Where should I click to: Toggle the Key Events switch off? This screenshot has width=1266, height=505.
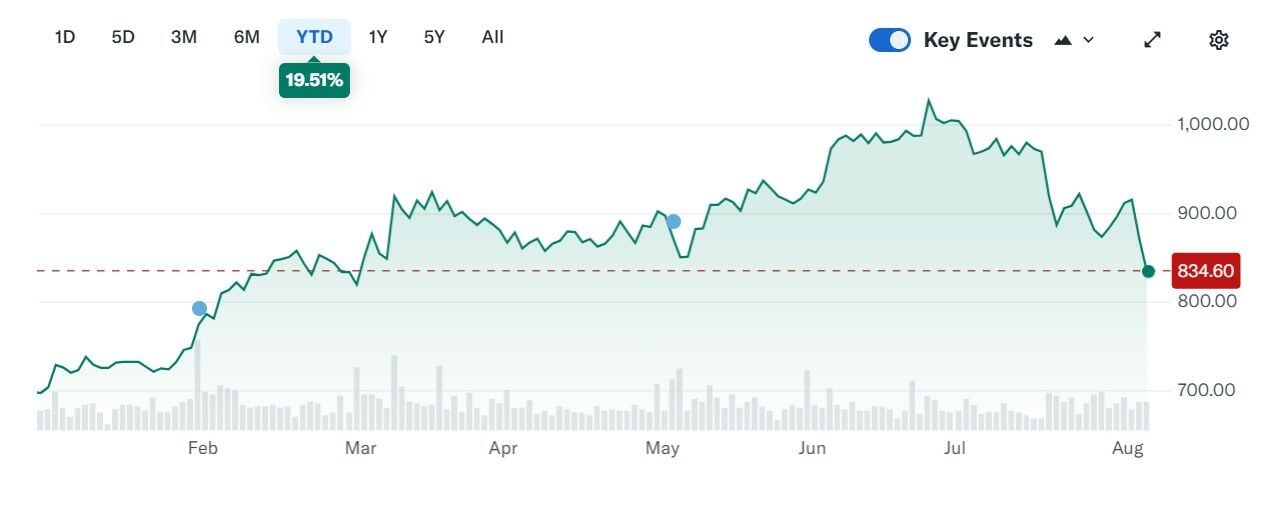pyautogui.click(x=889, y=40)
